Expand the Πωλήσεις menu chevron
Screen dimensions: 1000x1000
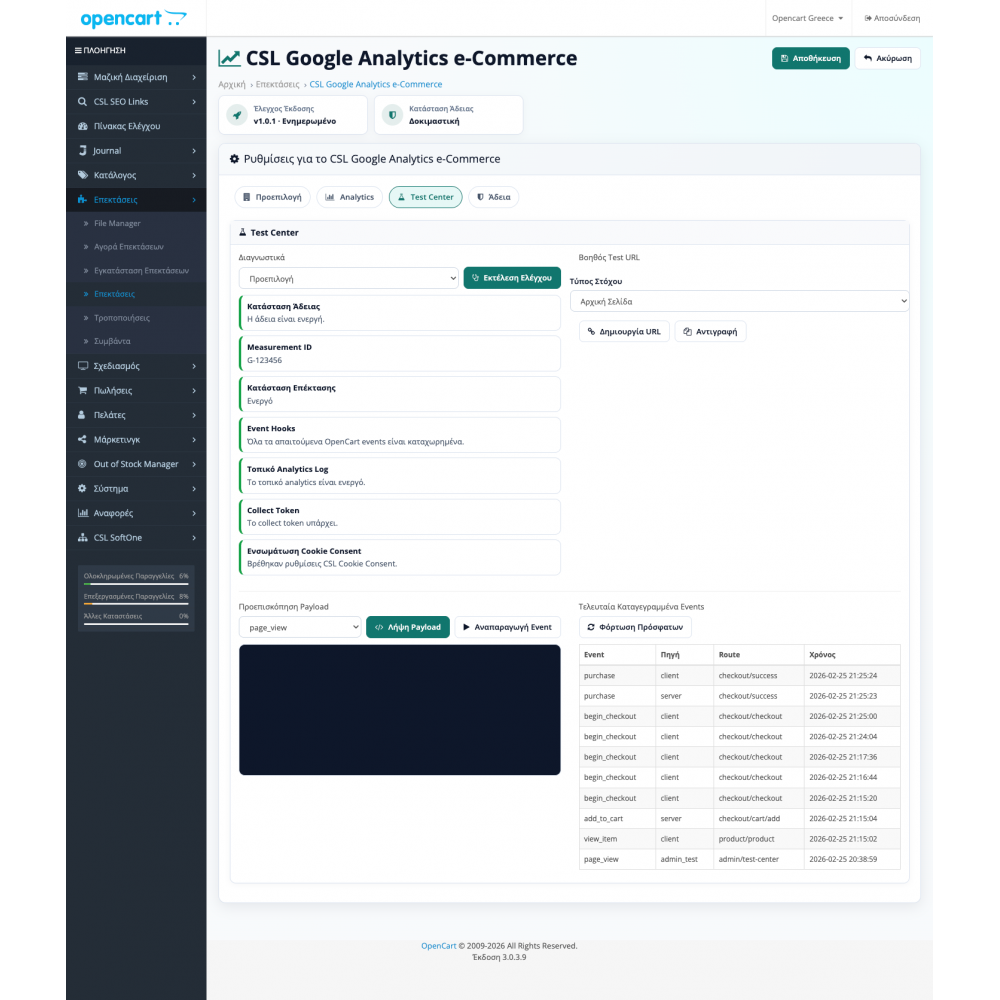click(x=194, y=390)
